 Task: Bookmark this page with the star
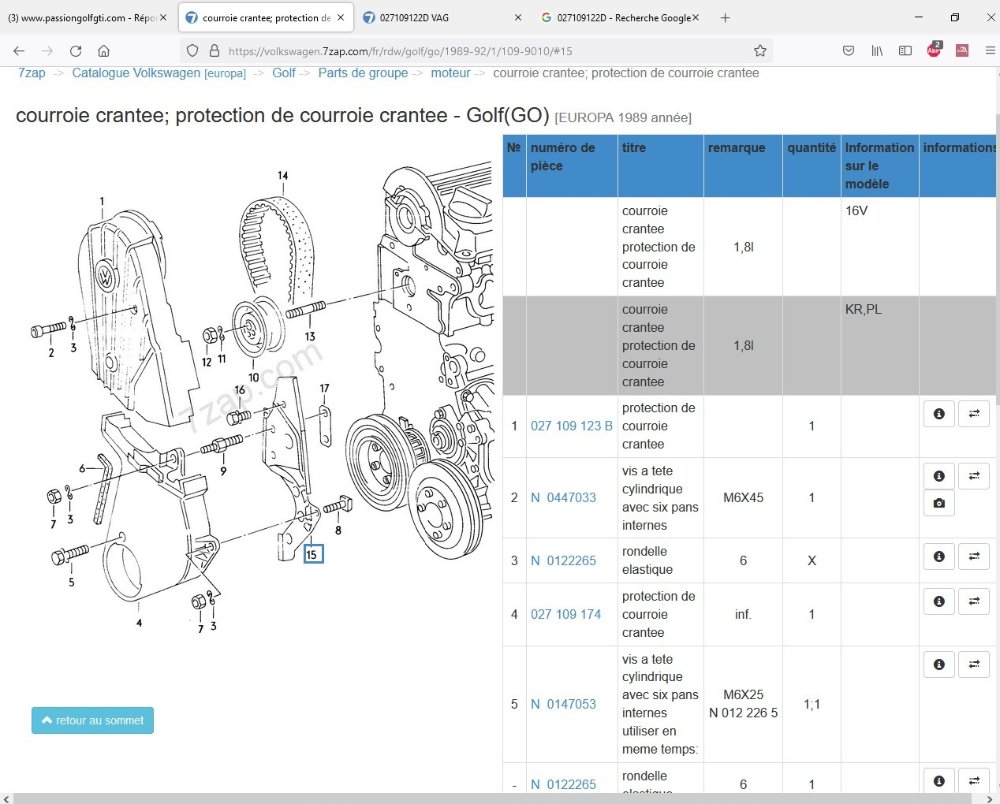(760, 51)
